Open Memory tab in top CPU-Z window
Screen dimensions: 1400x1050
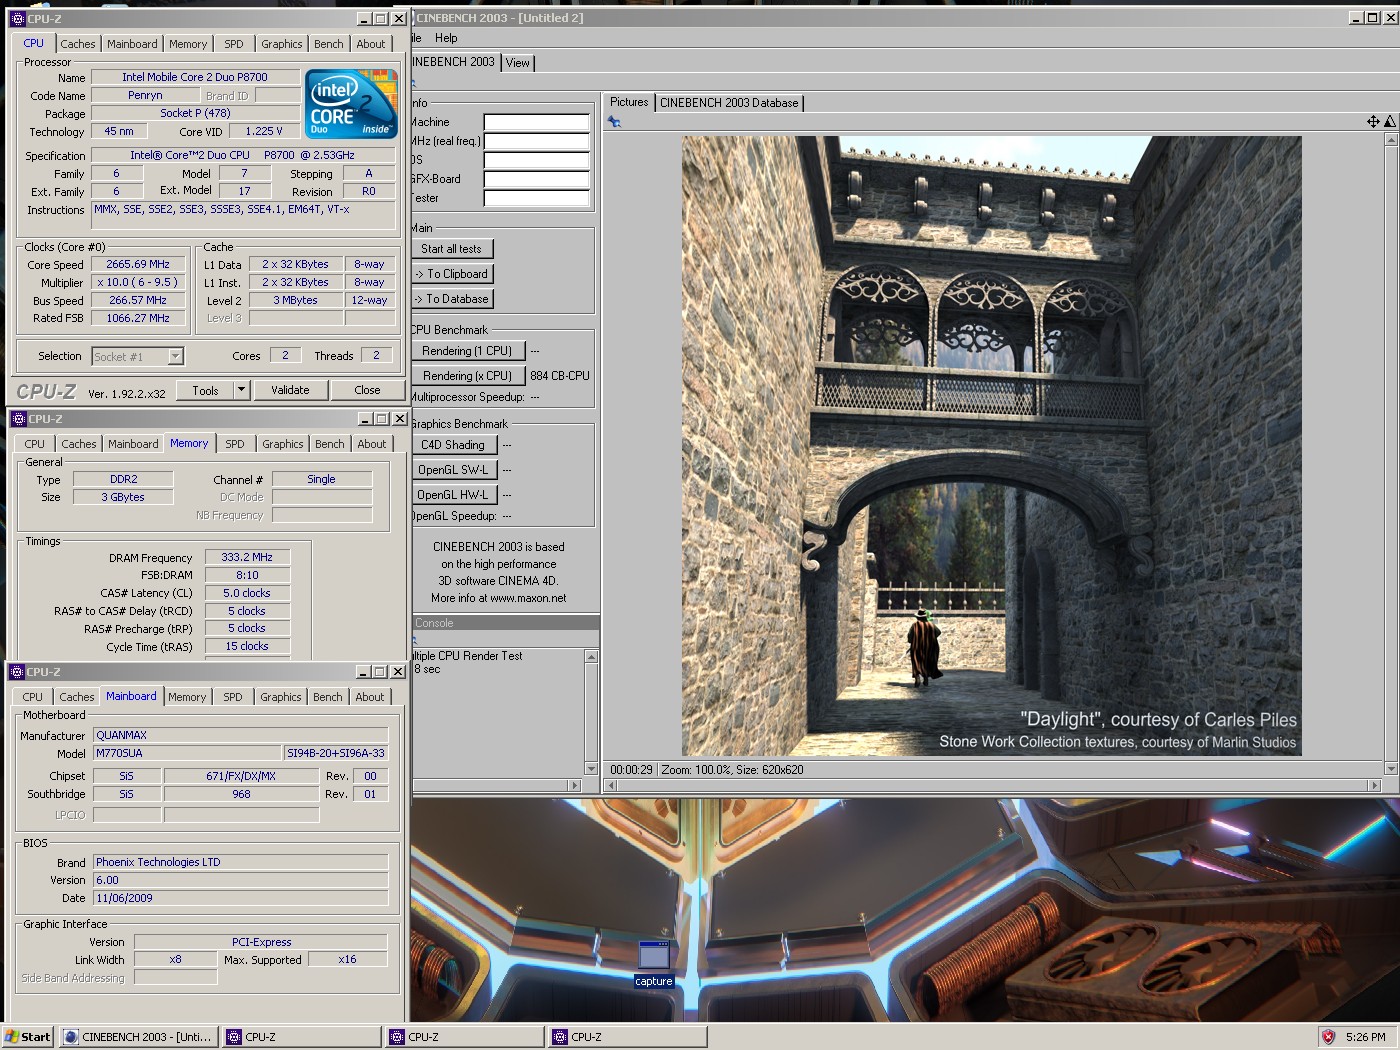188,44
